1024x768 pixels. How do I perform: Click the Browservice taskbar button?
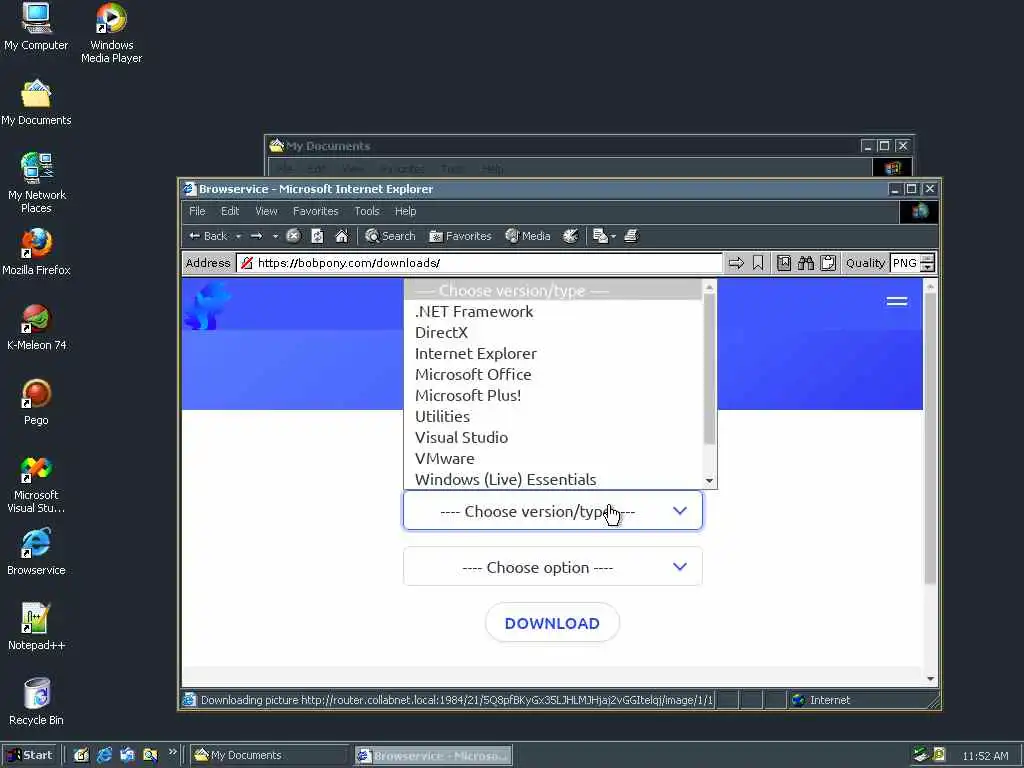[434, 755]
